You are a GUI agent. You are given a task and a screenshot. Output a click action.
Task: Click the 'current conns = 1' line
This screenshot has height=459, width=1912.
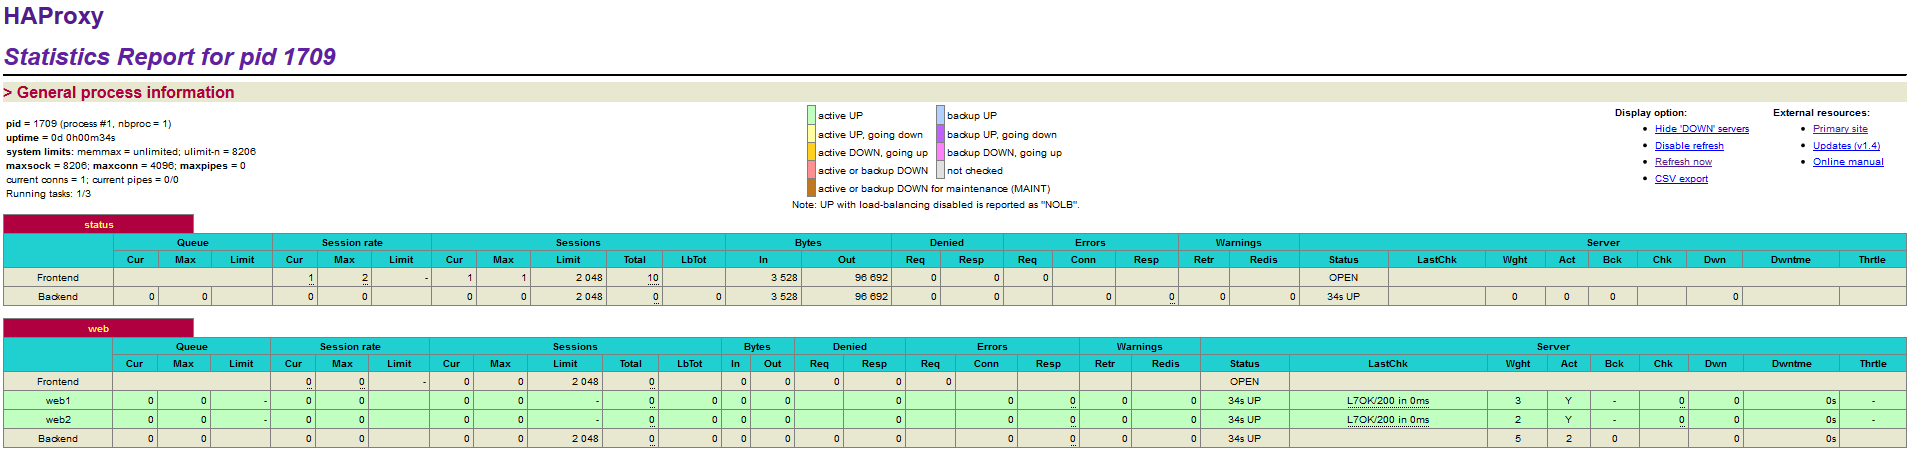(x=92, y=180)
